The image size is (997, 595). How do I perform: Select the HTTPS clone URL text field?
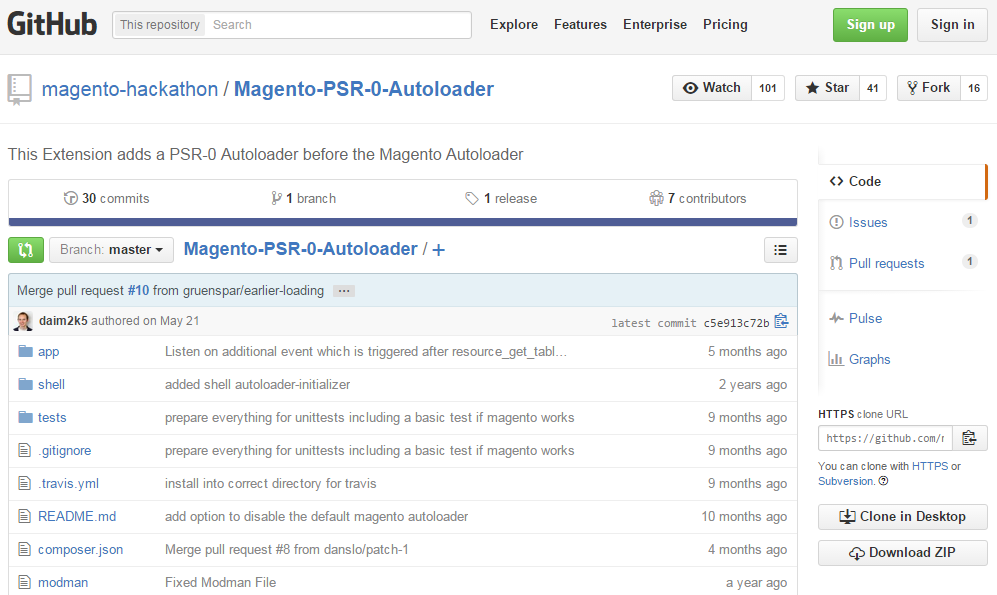885,438
